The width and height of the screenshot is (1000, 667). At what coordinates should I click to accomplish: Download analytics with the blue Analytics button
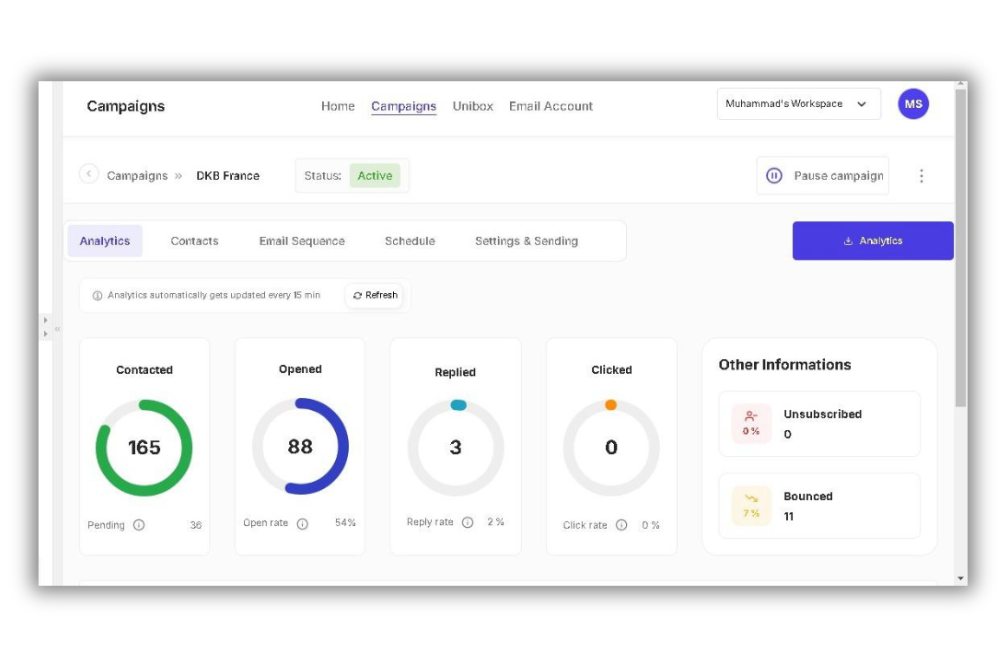(x=872, y=241)
